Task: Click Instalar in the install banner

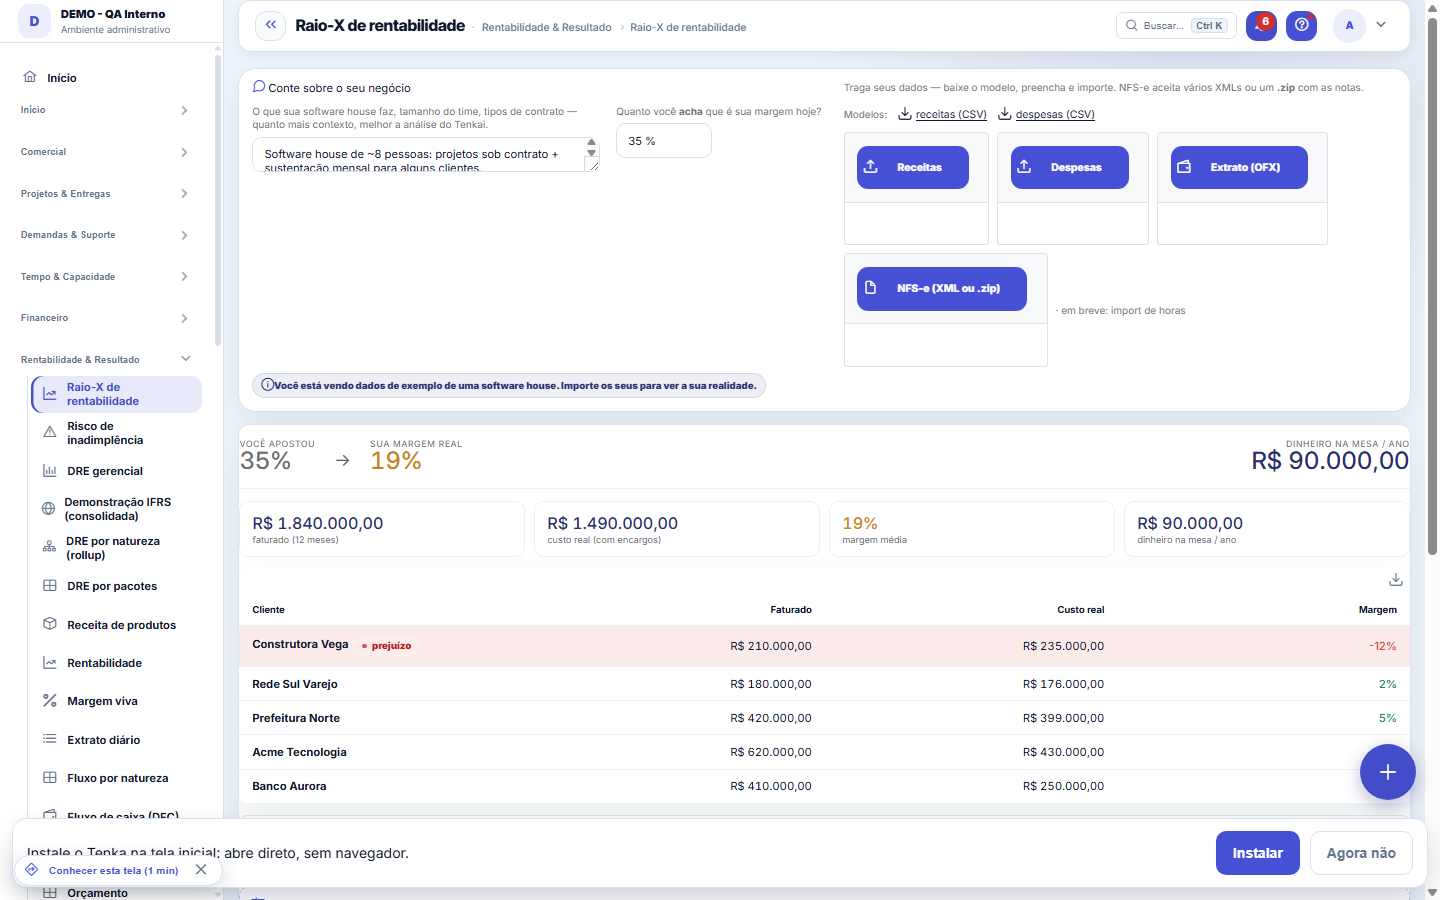Action: pos(1257,853)
